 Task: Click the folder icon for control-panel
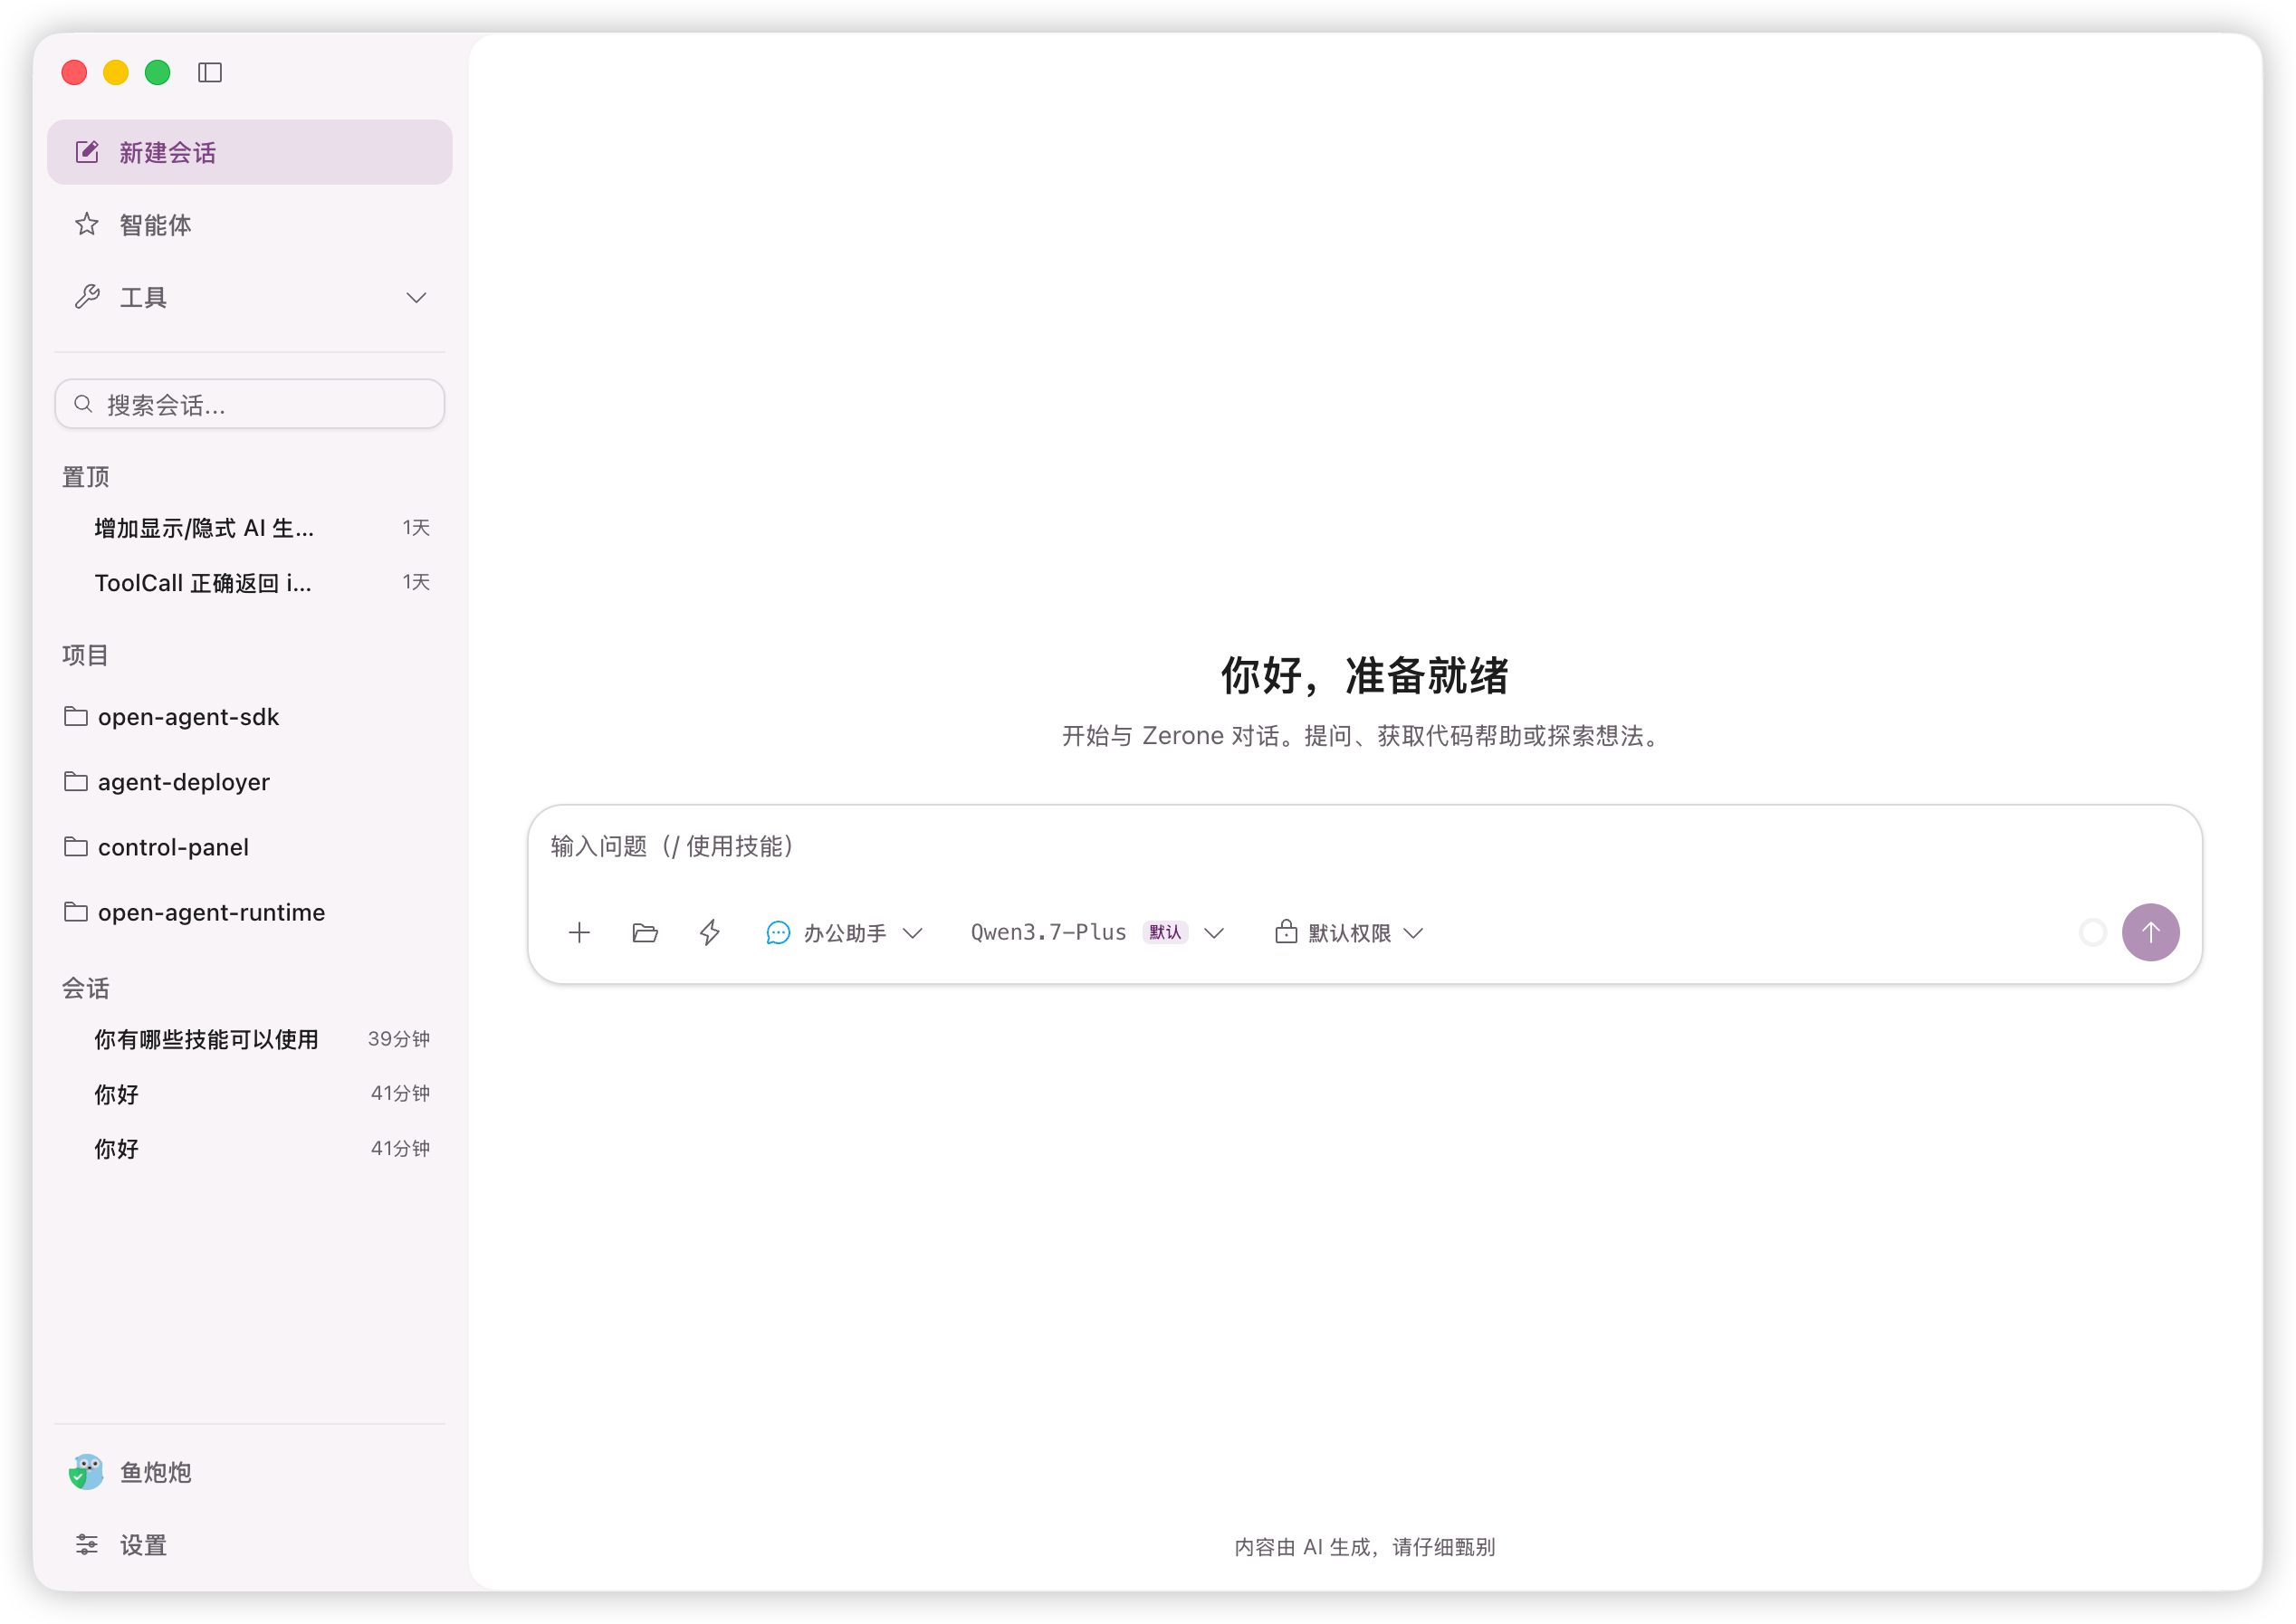coord(76,846)
